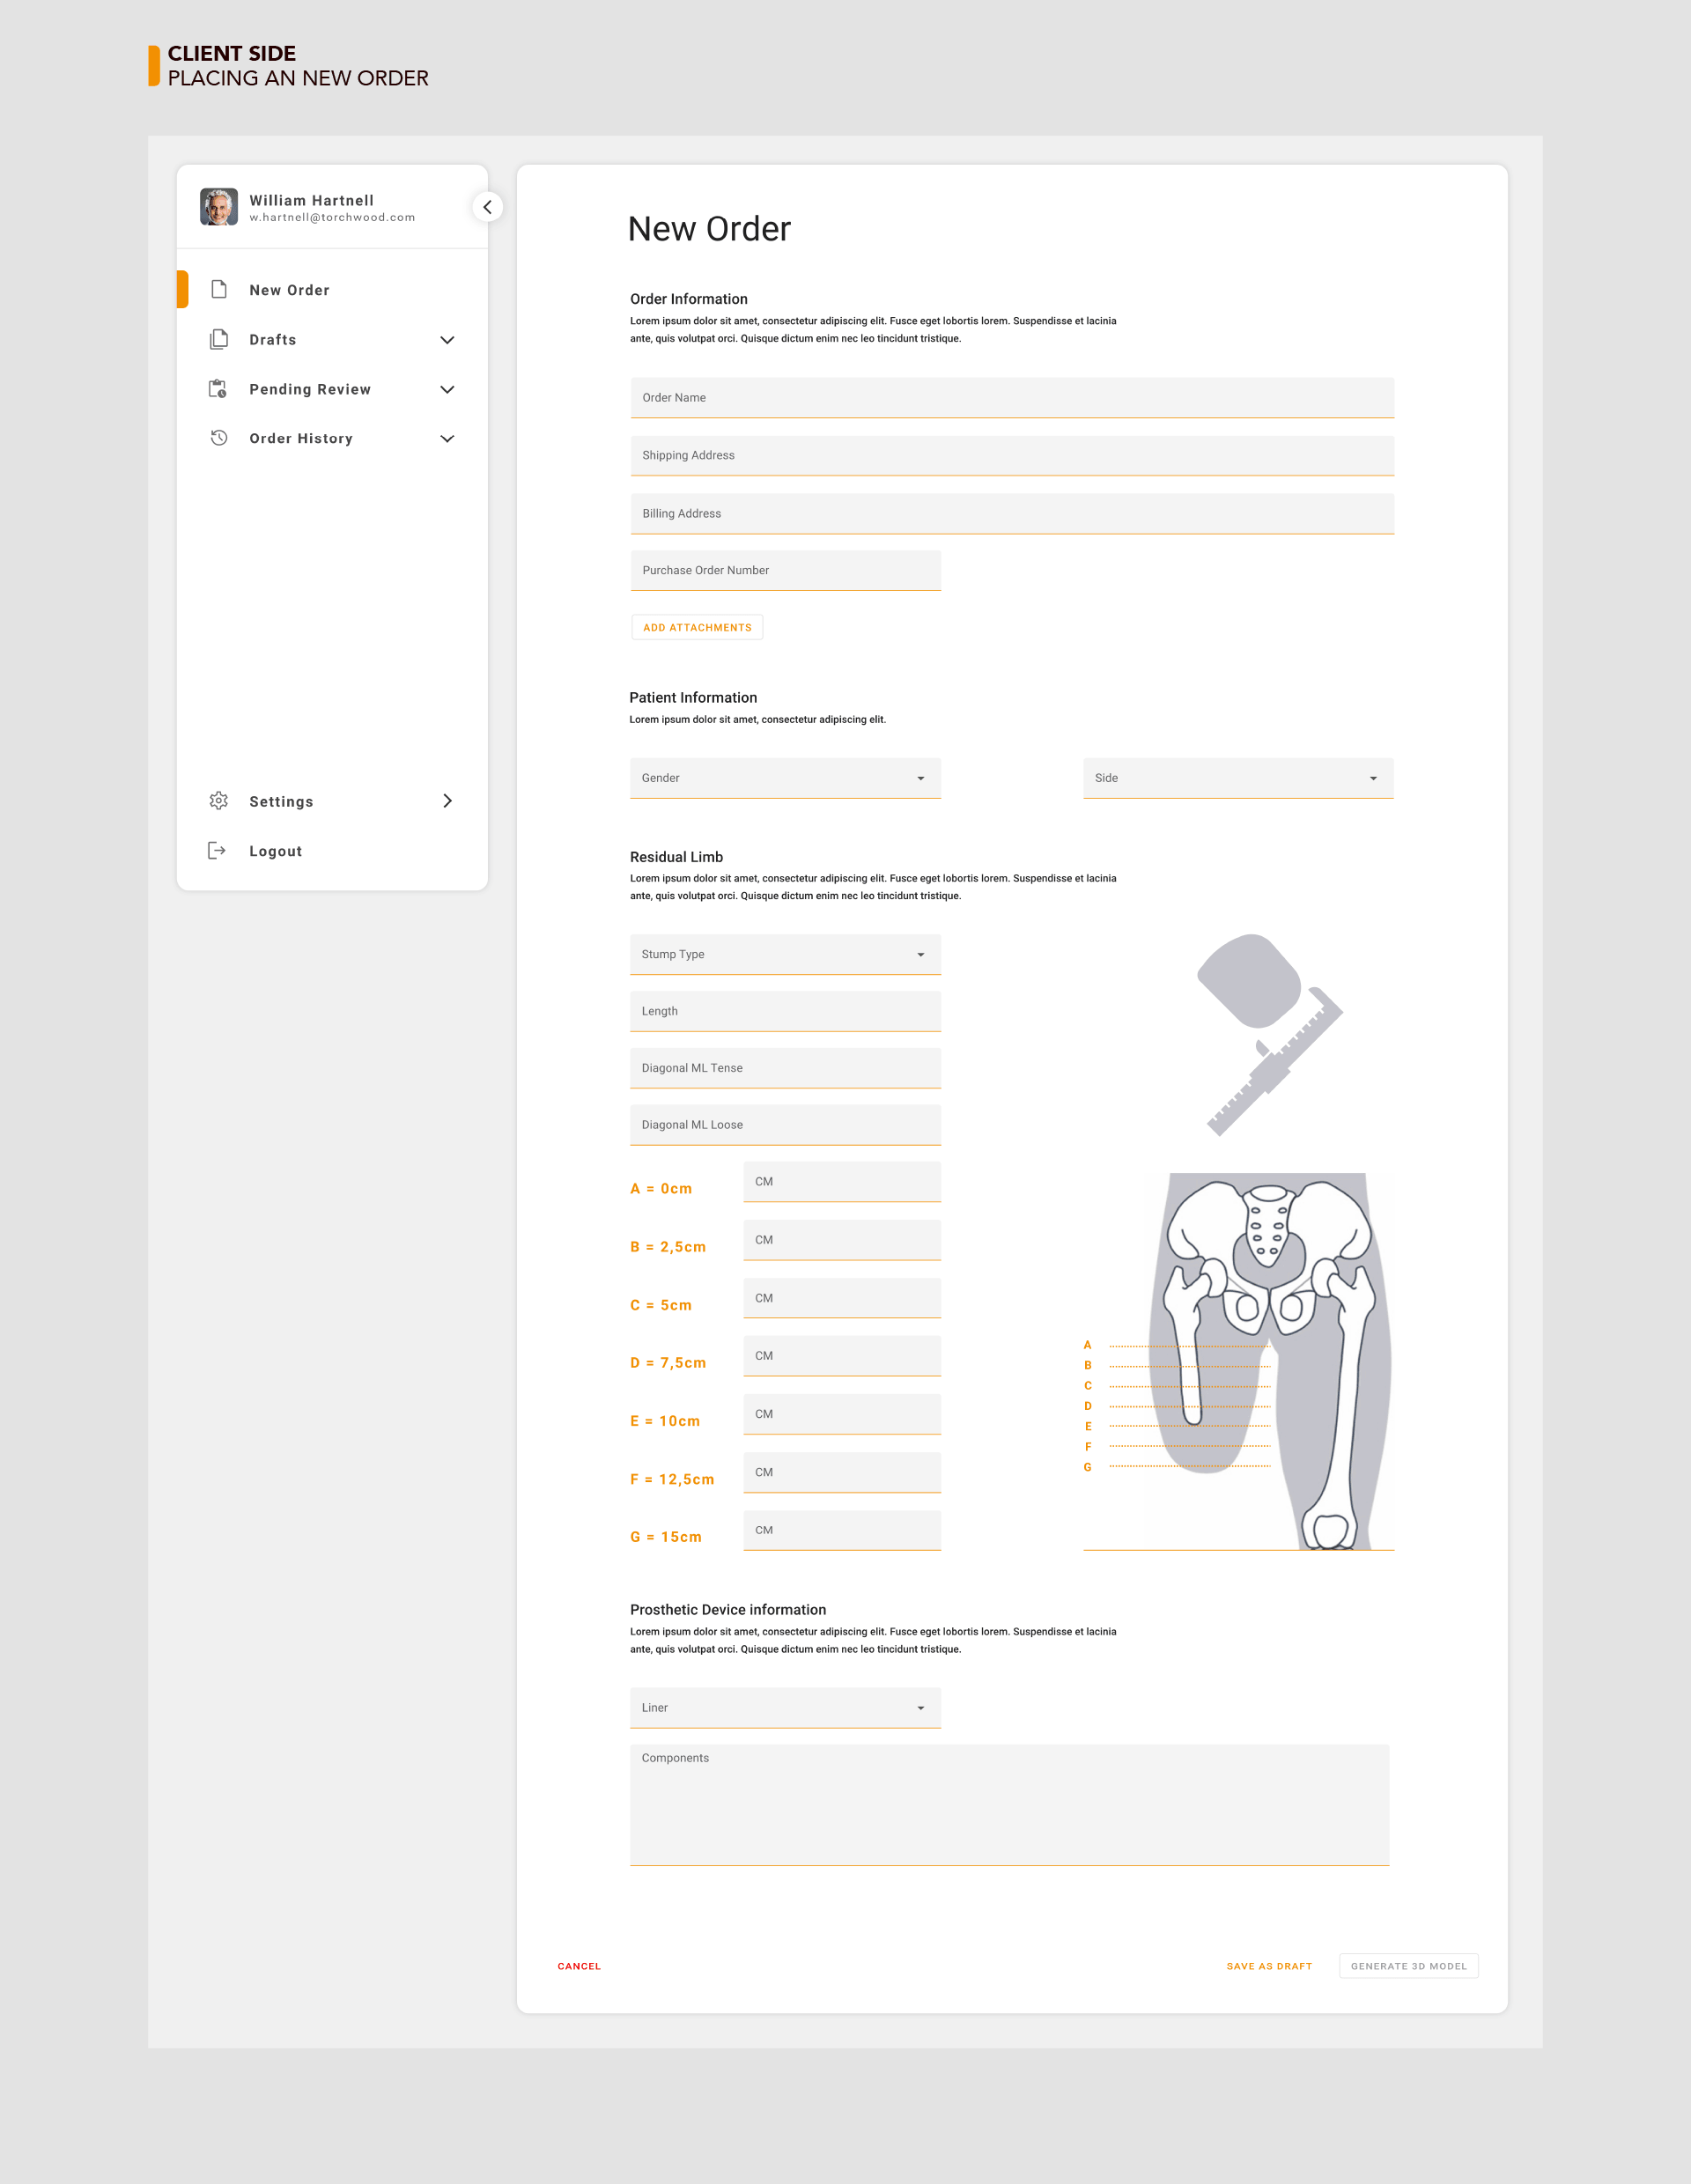Focus the Length field

tap(785, 1011)
